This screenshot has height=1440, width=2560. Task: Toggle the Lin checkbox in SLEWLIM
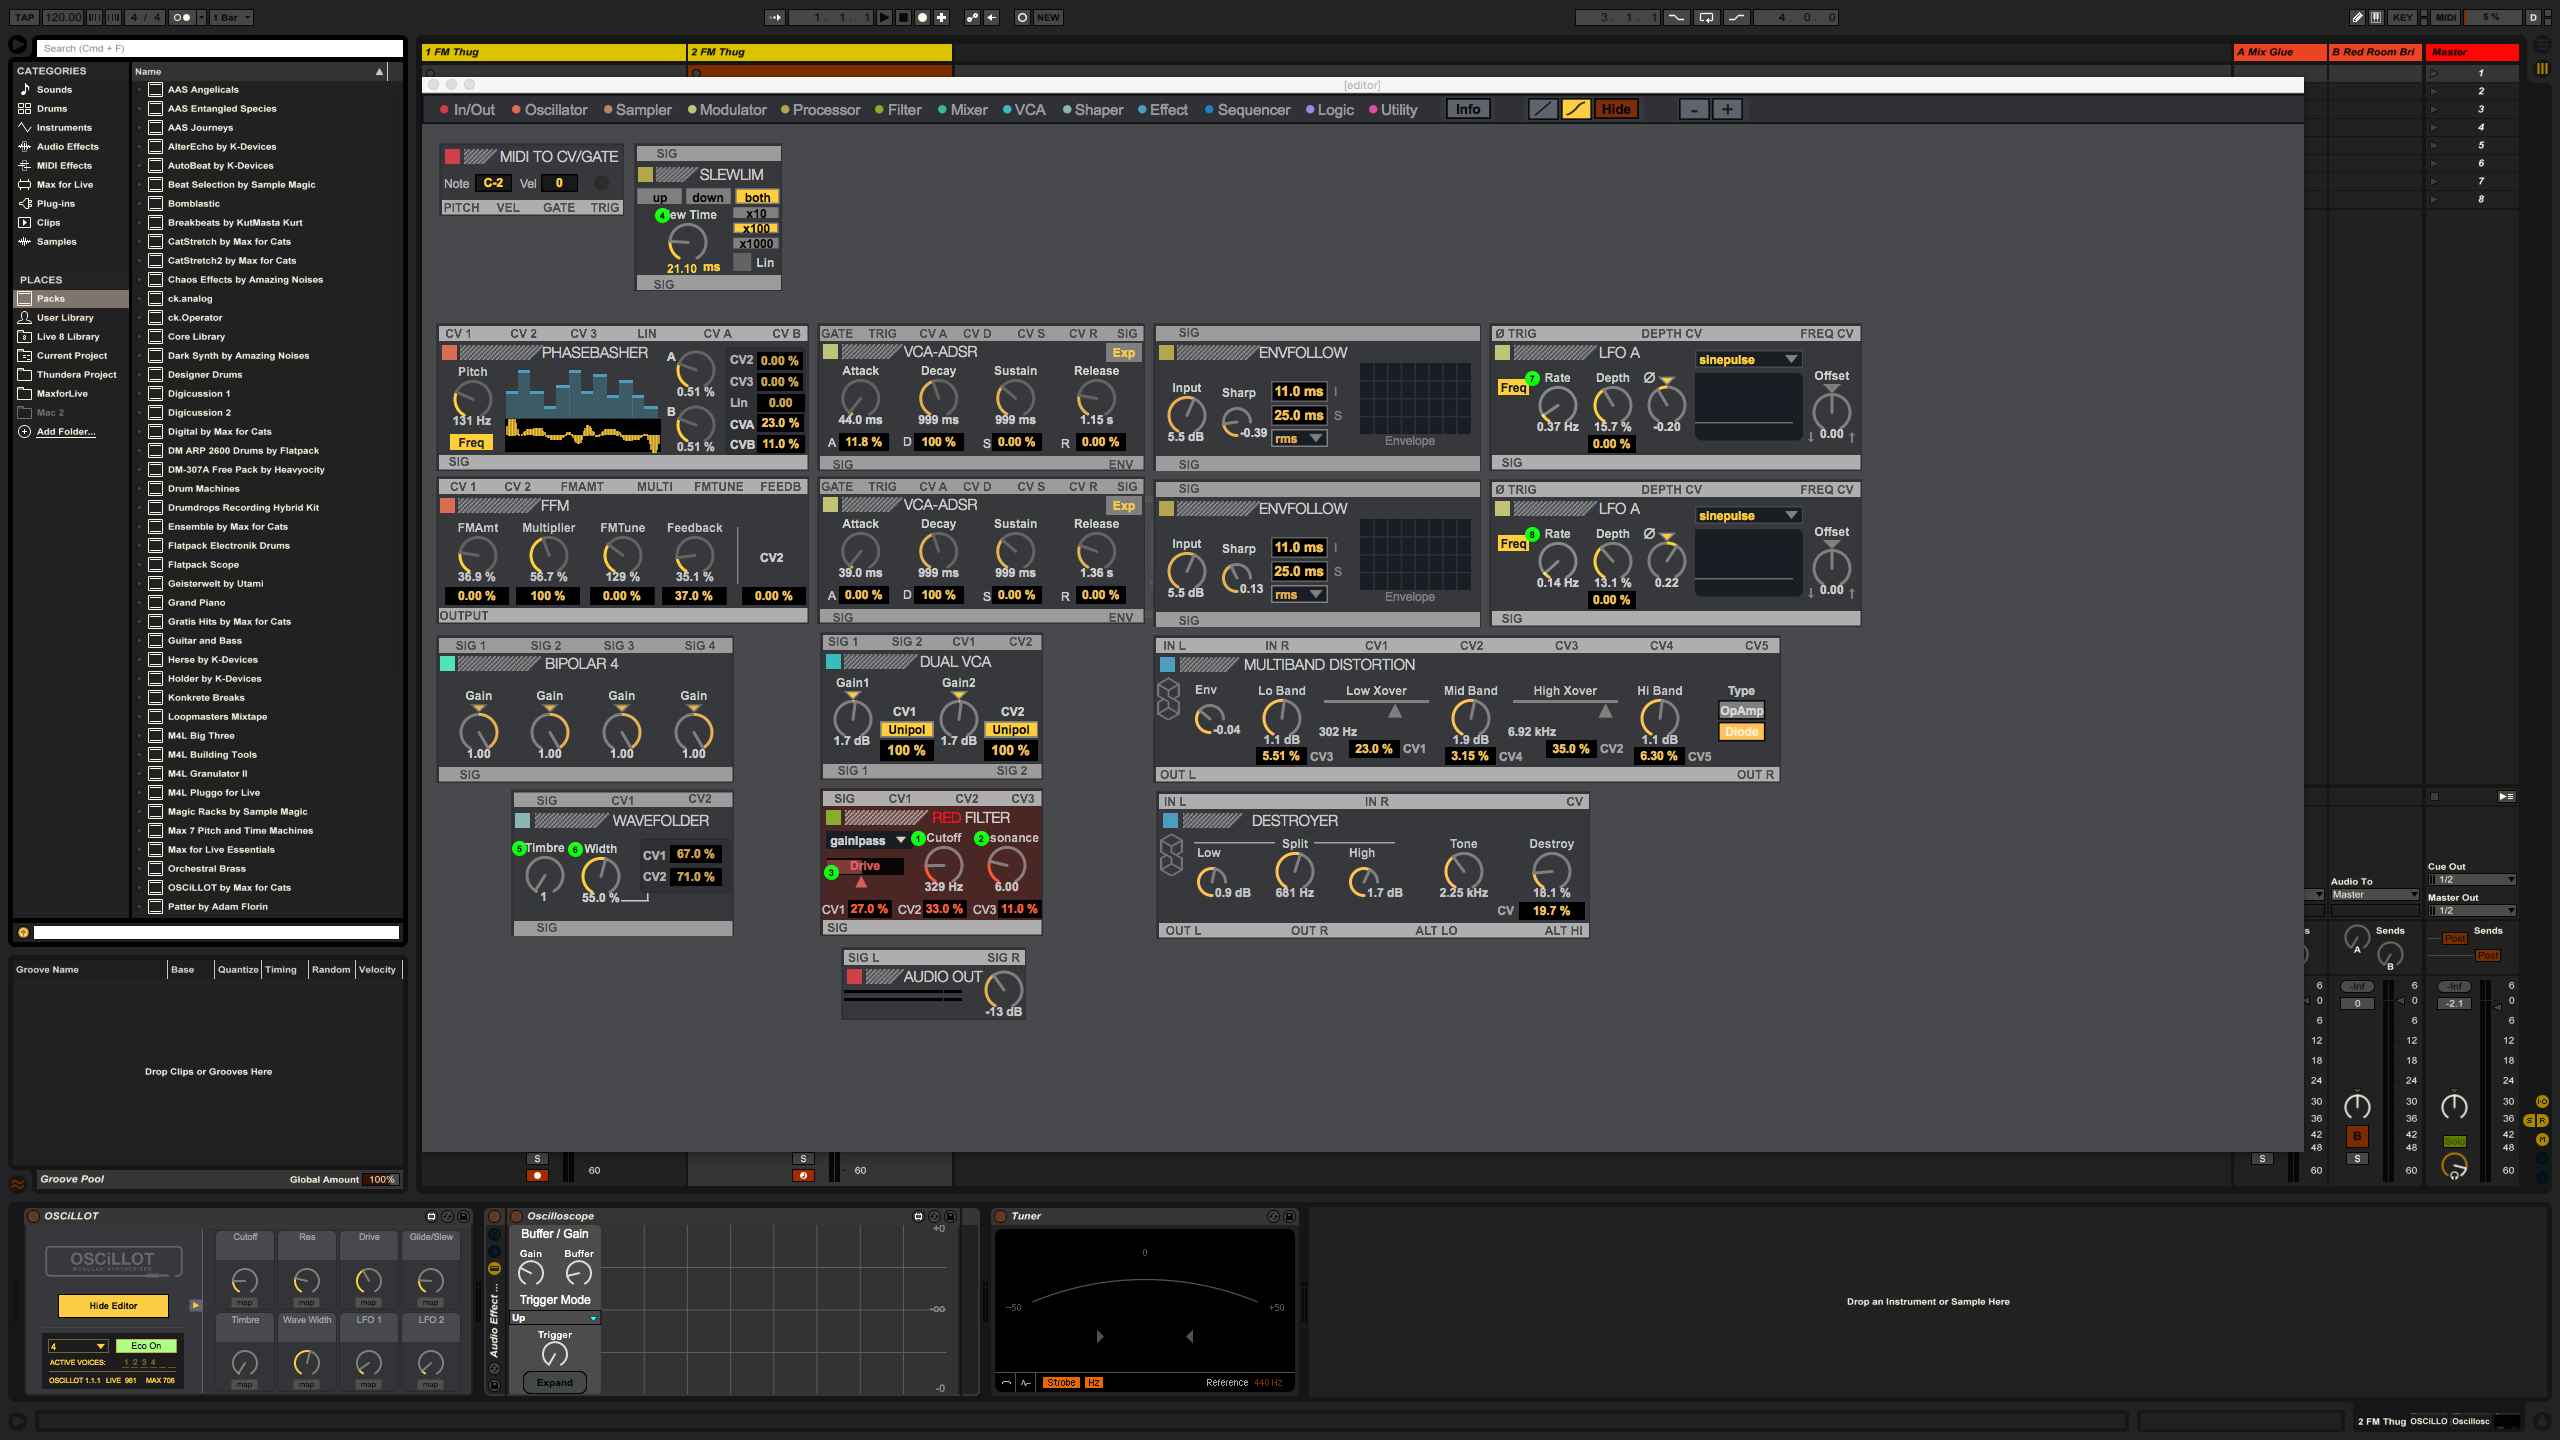(x=742, y=262)
